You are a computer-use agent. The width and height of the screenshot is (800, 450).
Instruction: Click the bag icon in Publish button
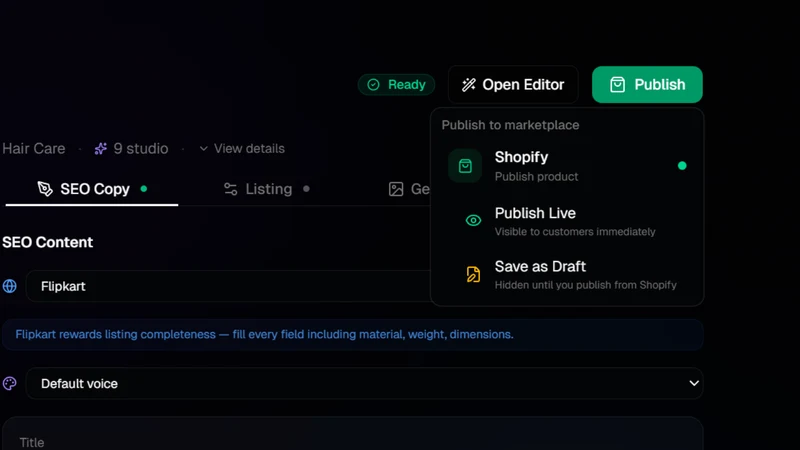[617, 85]
